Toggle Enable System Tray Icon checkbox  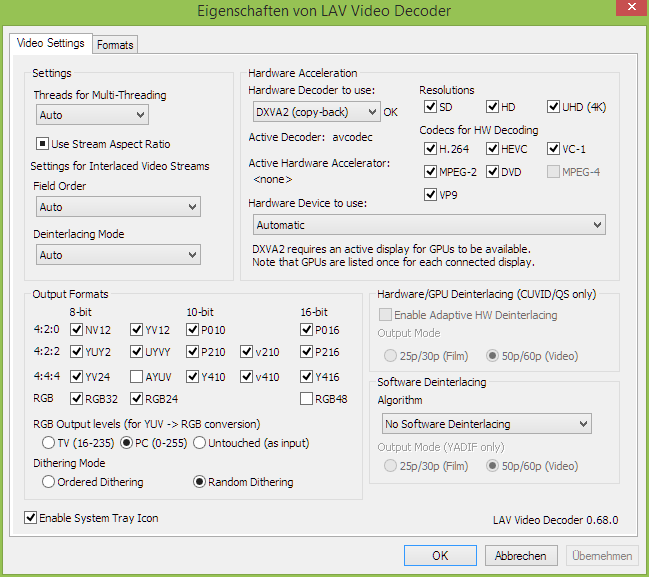pyautogui.click(x=31, y=518)
